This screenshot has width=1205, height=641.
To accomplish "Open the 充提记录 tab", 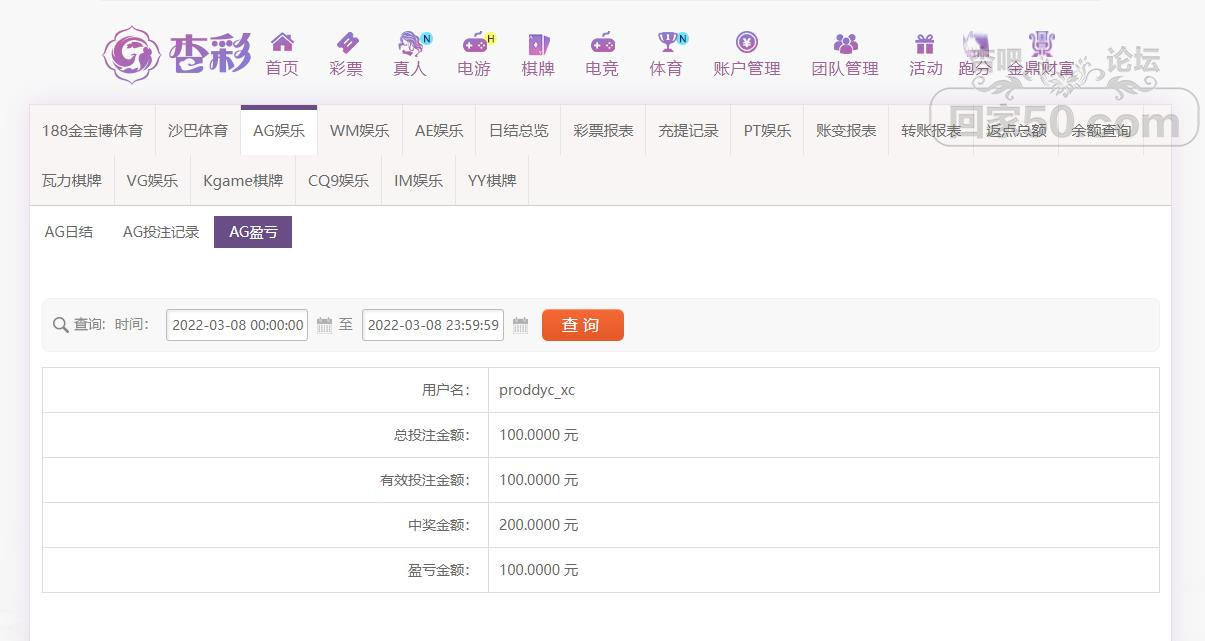I will point(688,131).
